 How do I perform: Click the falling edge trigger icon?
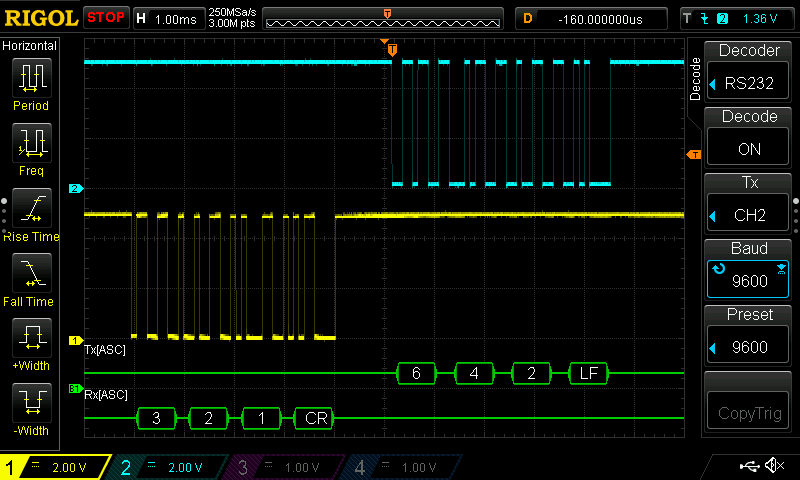705,19
